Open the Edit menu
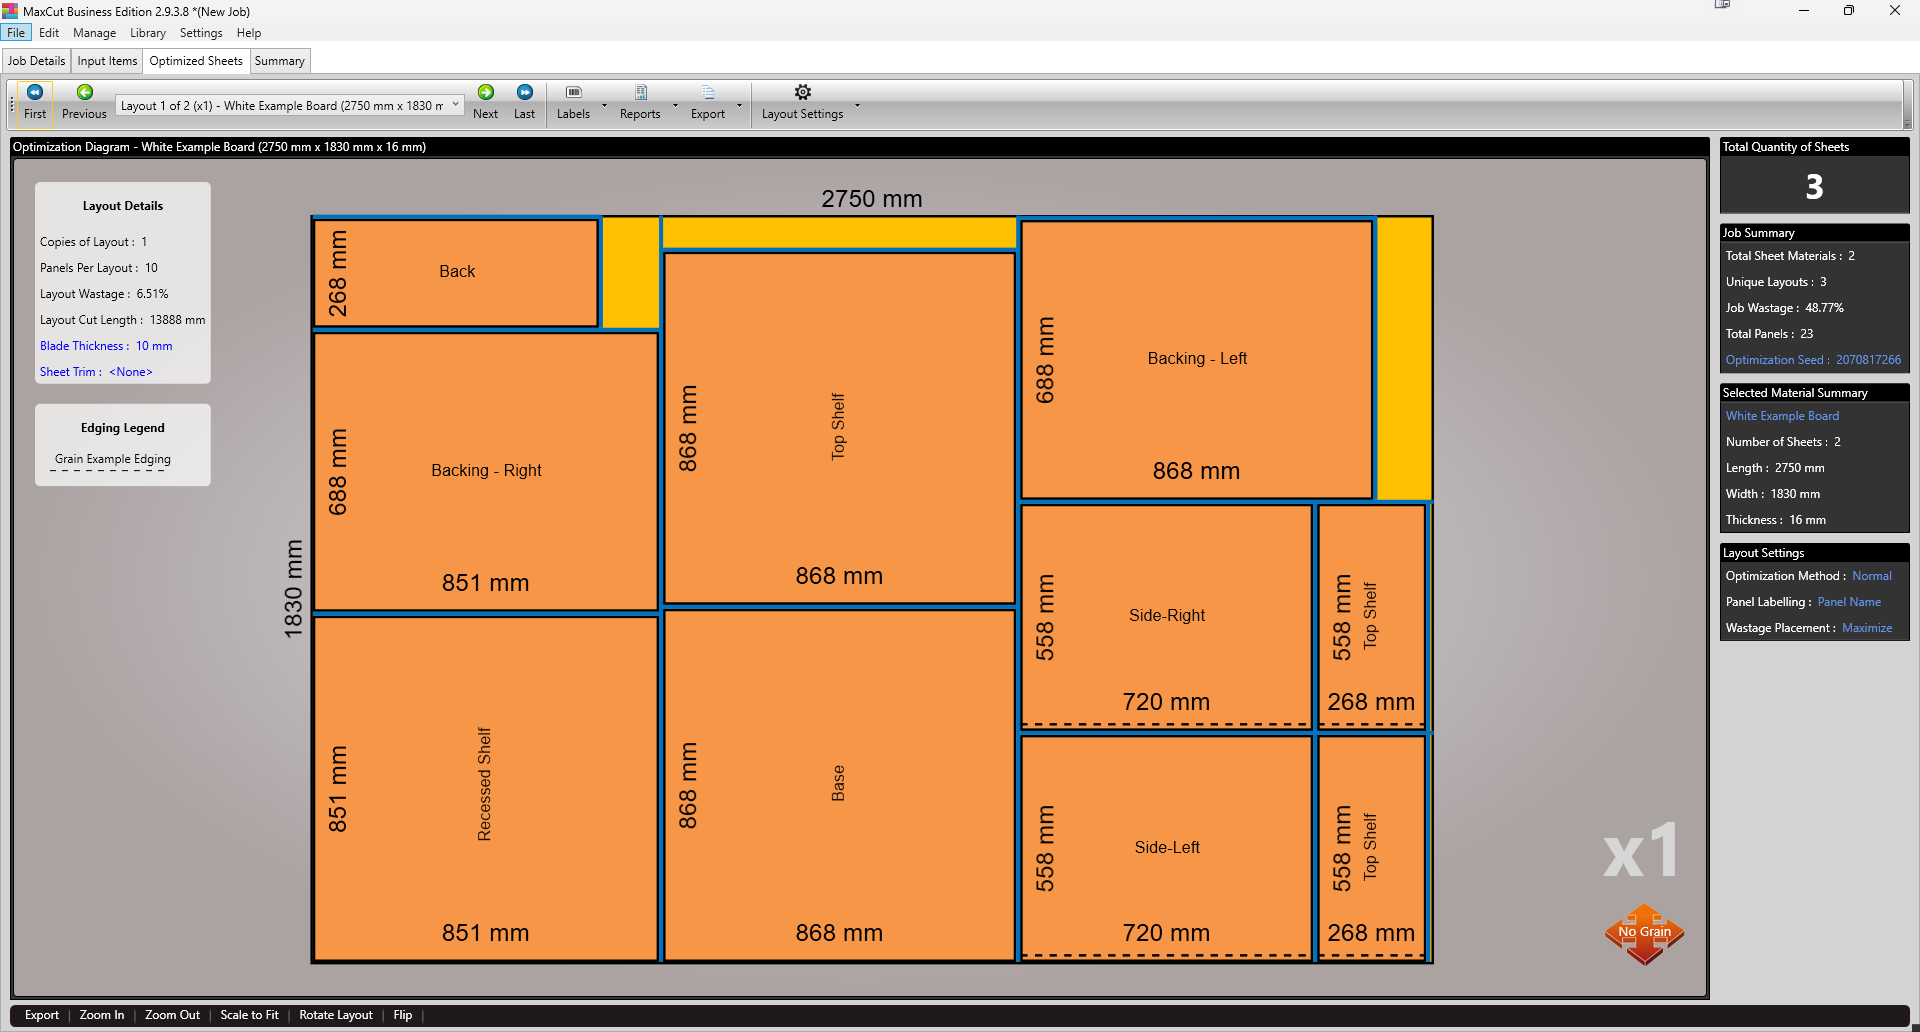1920x1032 pixels. tap(49, 33)
